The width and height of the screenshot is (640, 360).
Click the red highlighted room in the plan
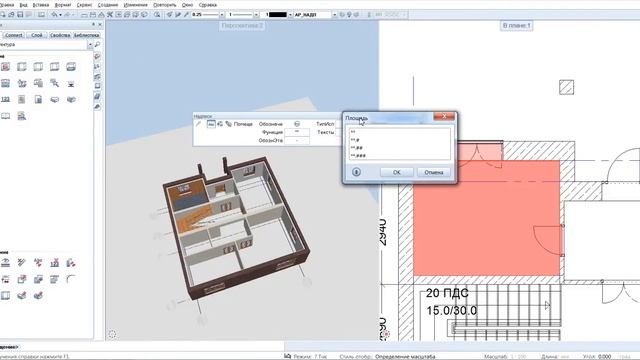[487, 218]
